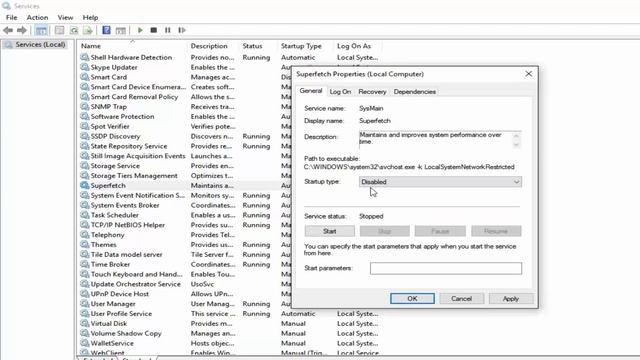Click the gear icon beside Smart Card
Viewport: 640px width, 360px height.
point(84,77)
